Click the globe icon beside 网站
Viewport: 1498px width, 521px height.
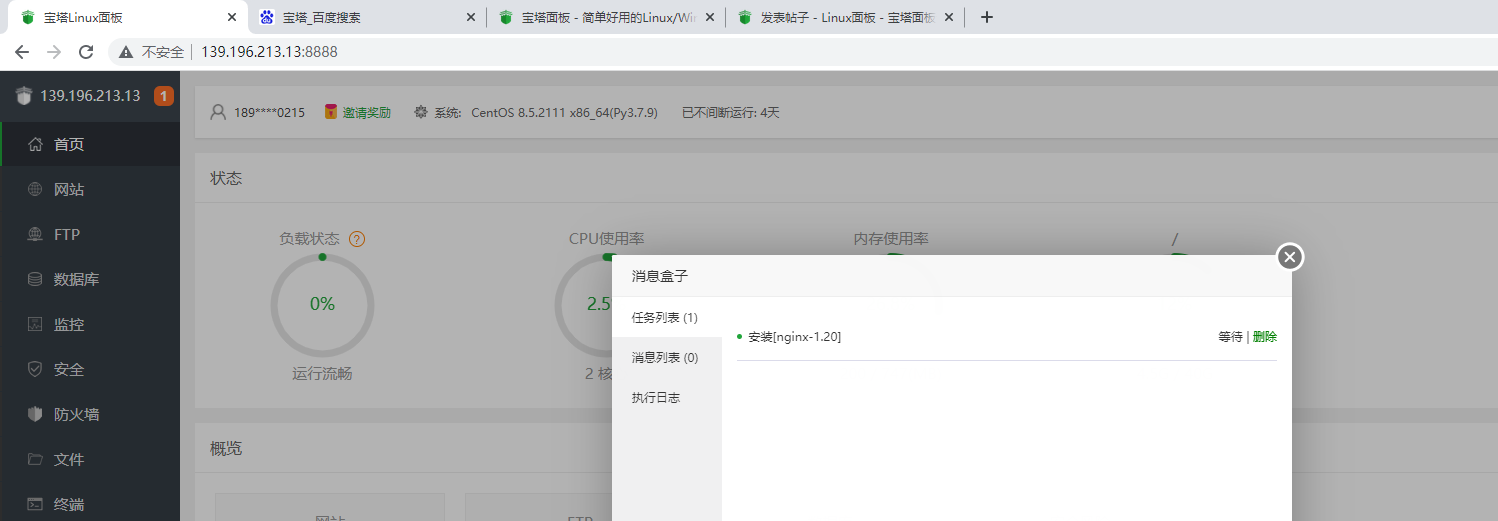[35, 189]
